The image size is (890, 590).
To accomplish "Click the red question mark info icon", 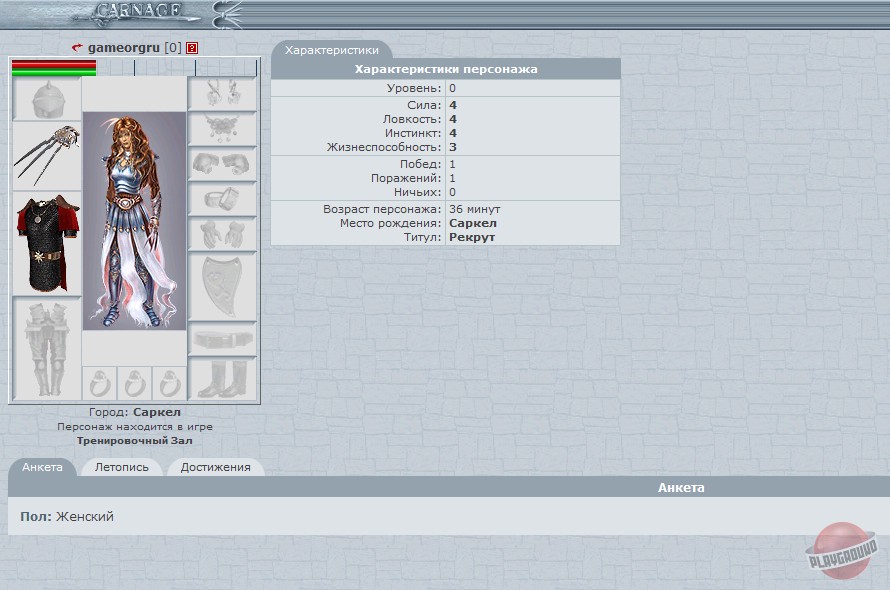I will 192,48.
